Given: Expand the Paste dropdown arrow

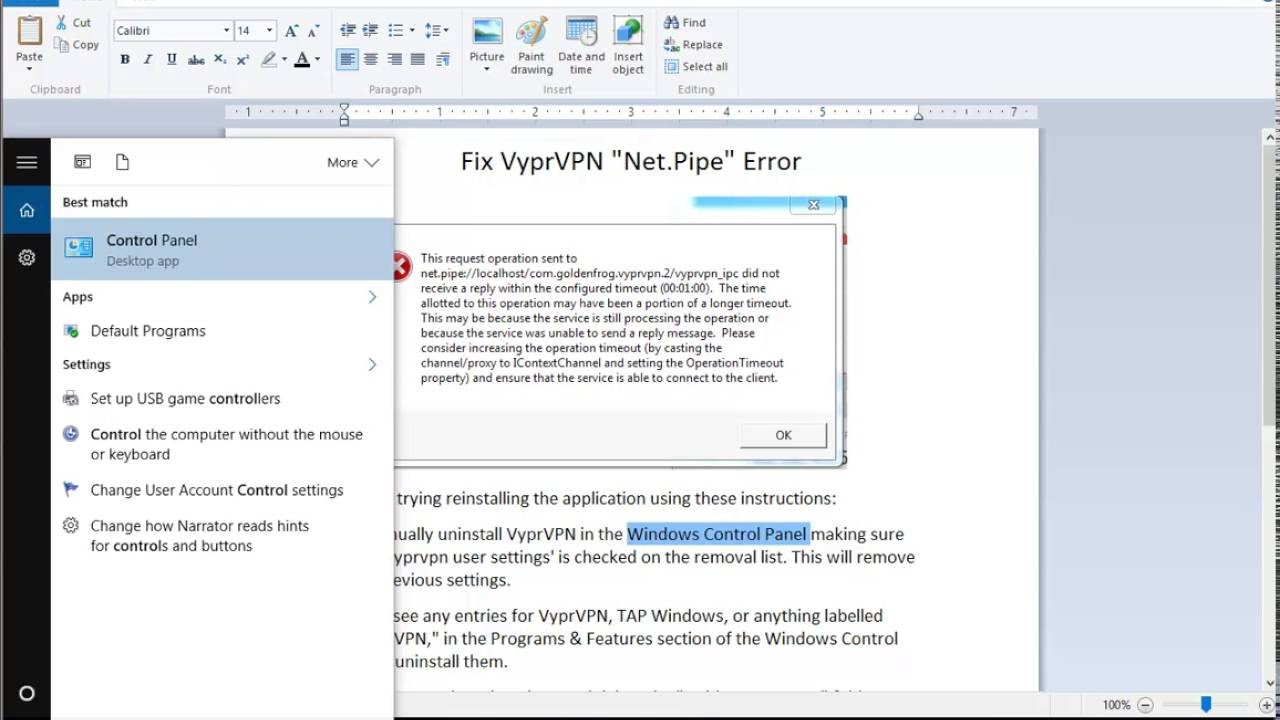Looking at the screenshot, I should [30, 69].
